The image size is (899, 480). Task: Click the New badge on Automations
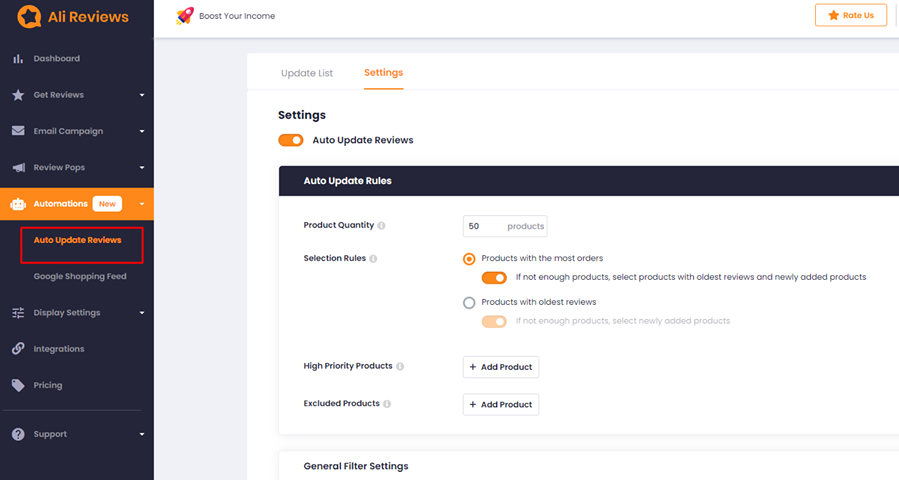coord(107,204)
